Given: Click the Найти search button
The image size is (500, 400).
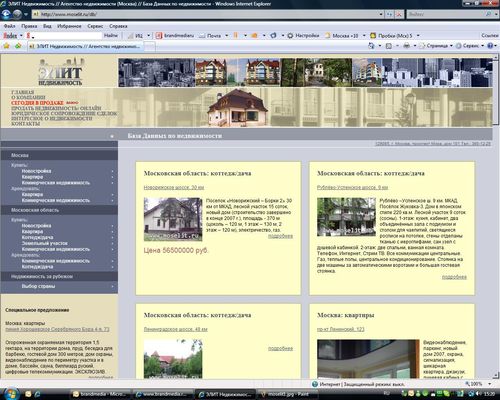Looking at the screenshot, I should click(x=111, y=35).
